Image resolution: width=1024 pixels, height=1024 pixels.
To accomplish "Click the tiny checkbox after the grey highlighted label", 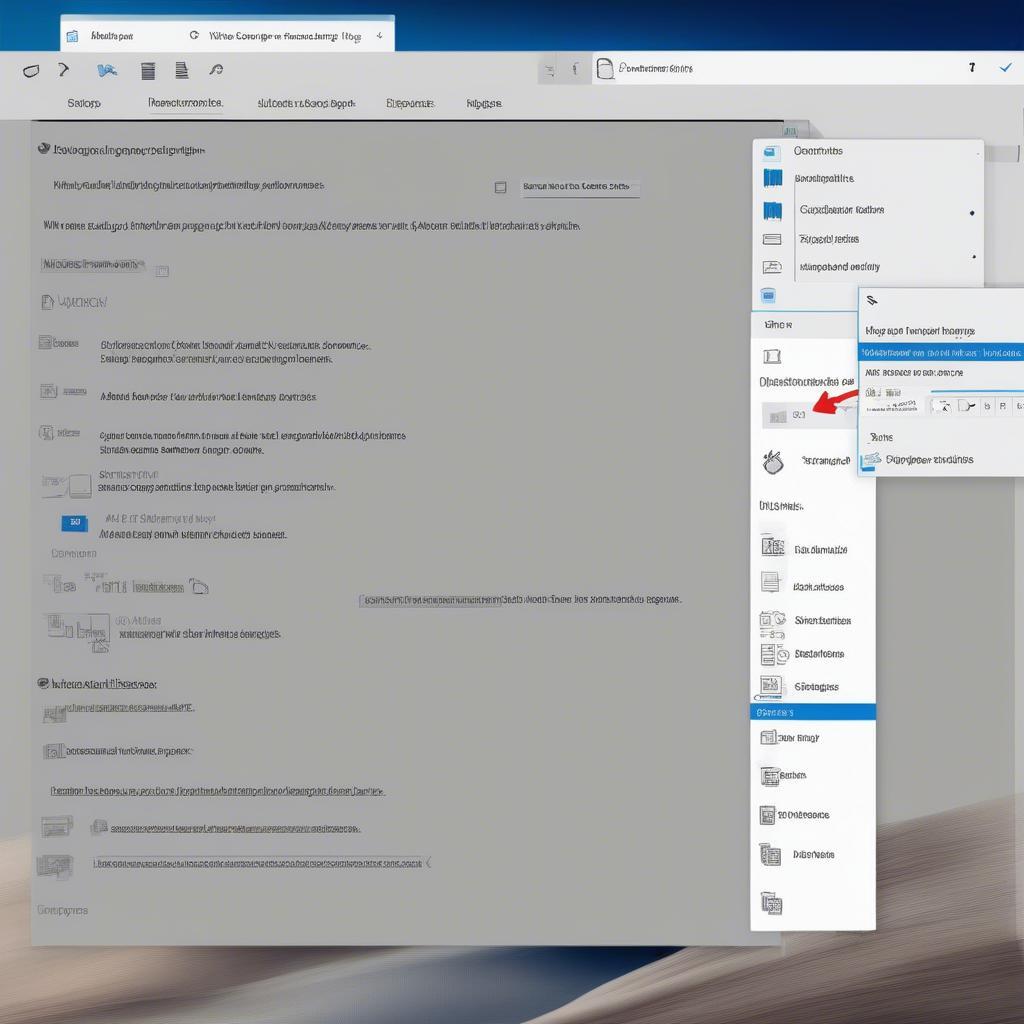I will 162,271.
